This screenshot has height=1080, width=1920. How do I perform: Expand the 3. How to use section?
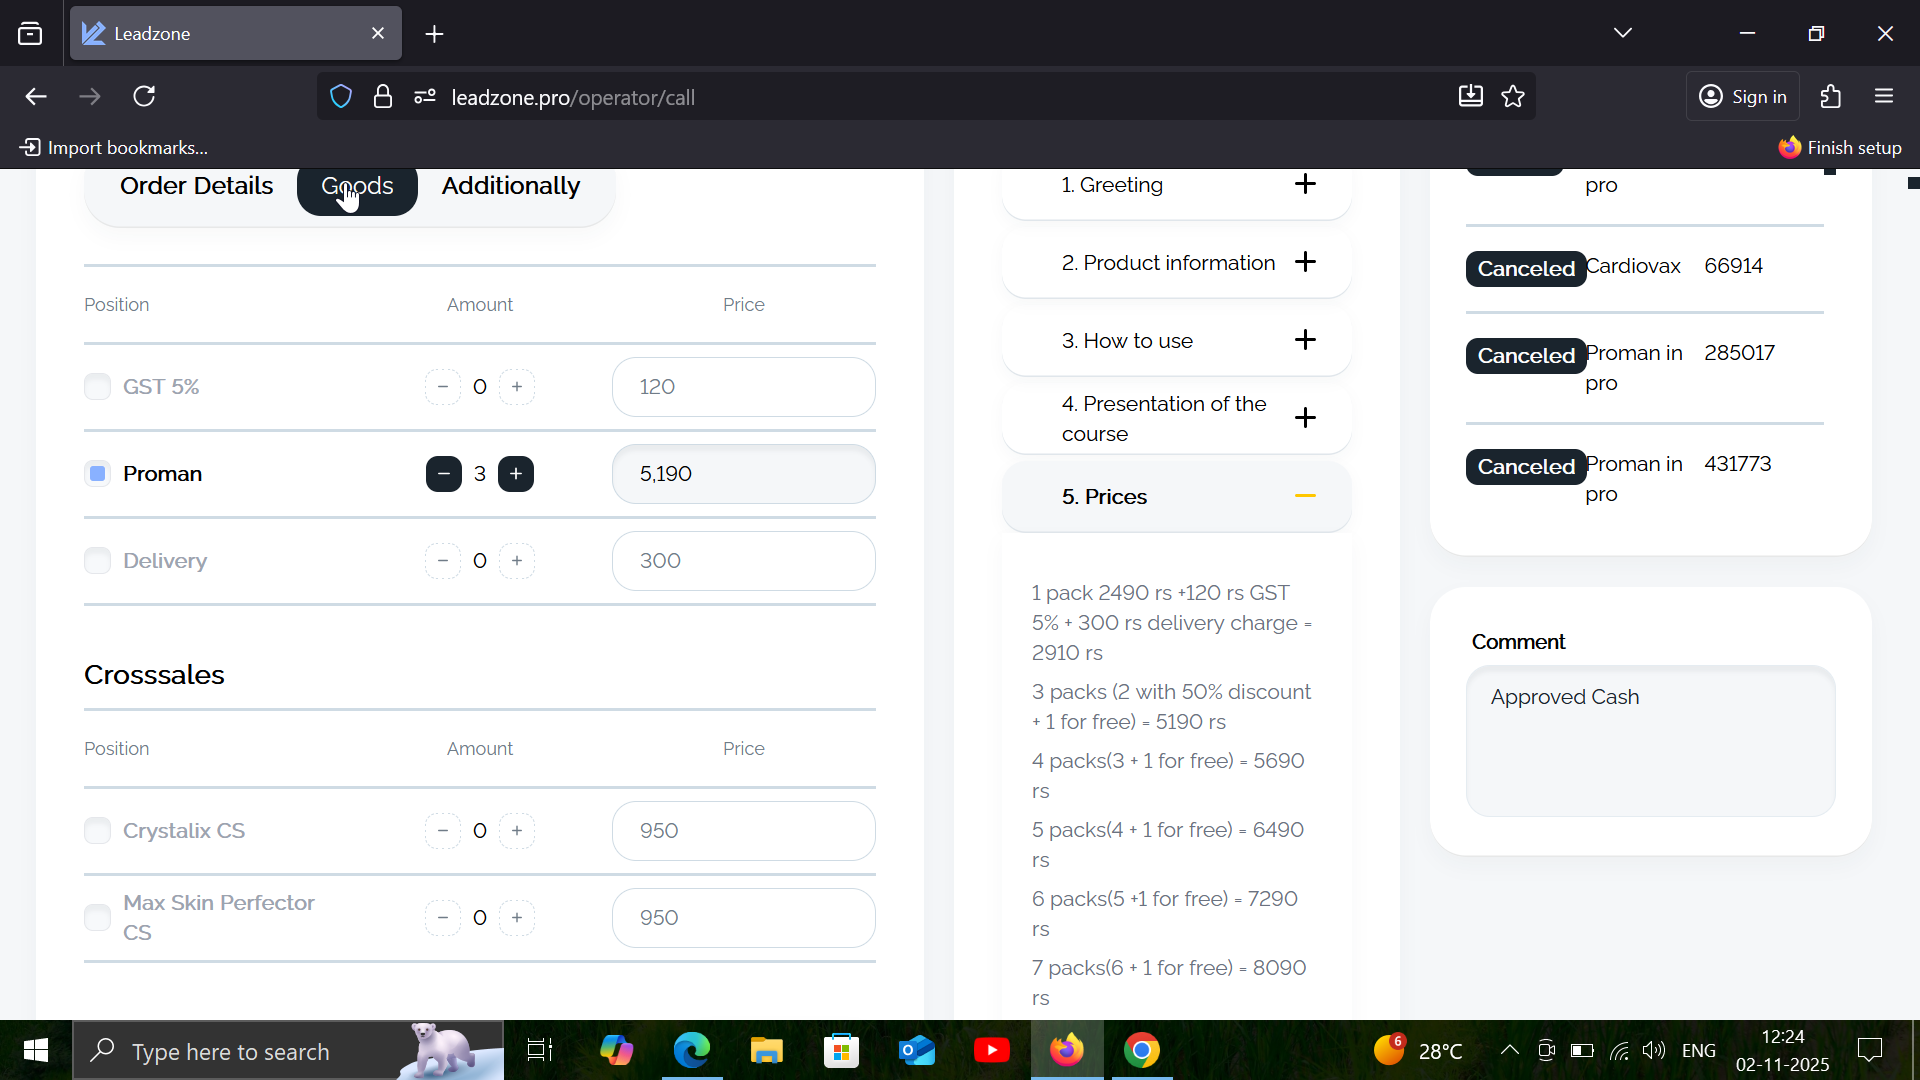(1305, 340)
